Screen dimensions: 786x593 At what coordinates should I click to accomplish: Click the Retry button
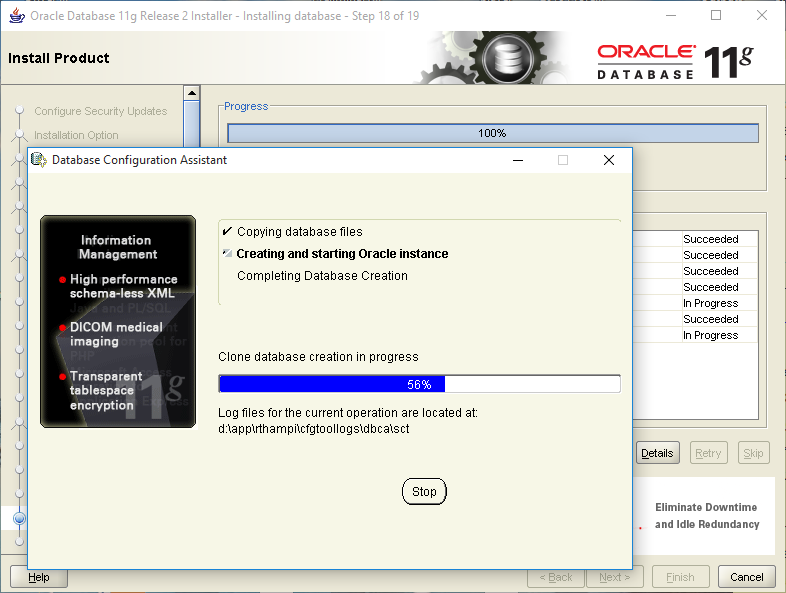(x=708, y=453)
